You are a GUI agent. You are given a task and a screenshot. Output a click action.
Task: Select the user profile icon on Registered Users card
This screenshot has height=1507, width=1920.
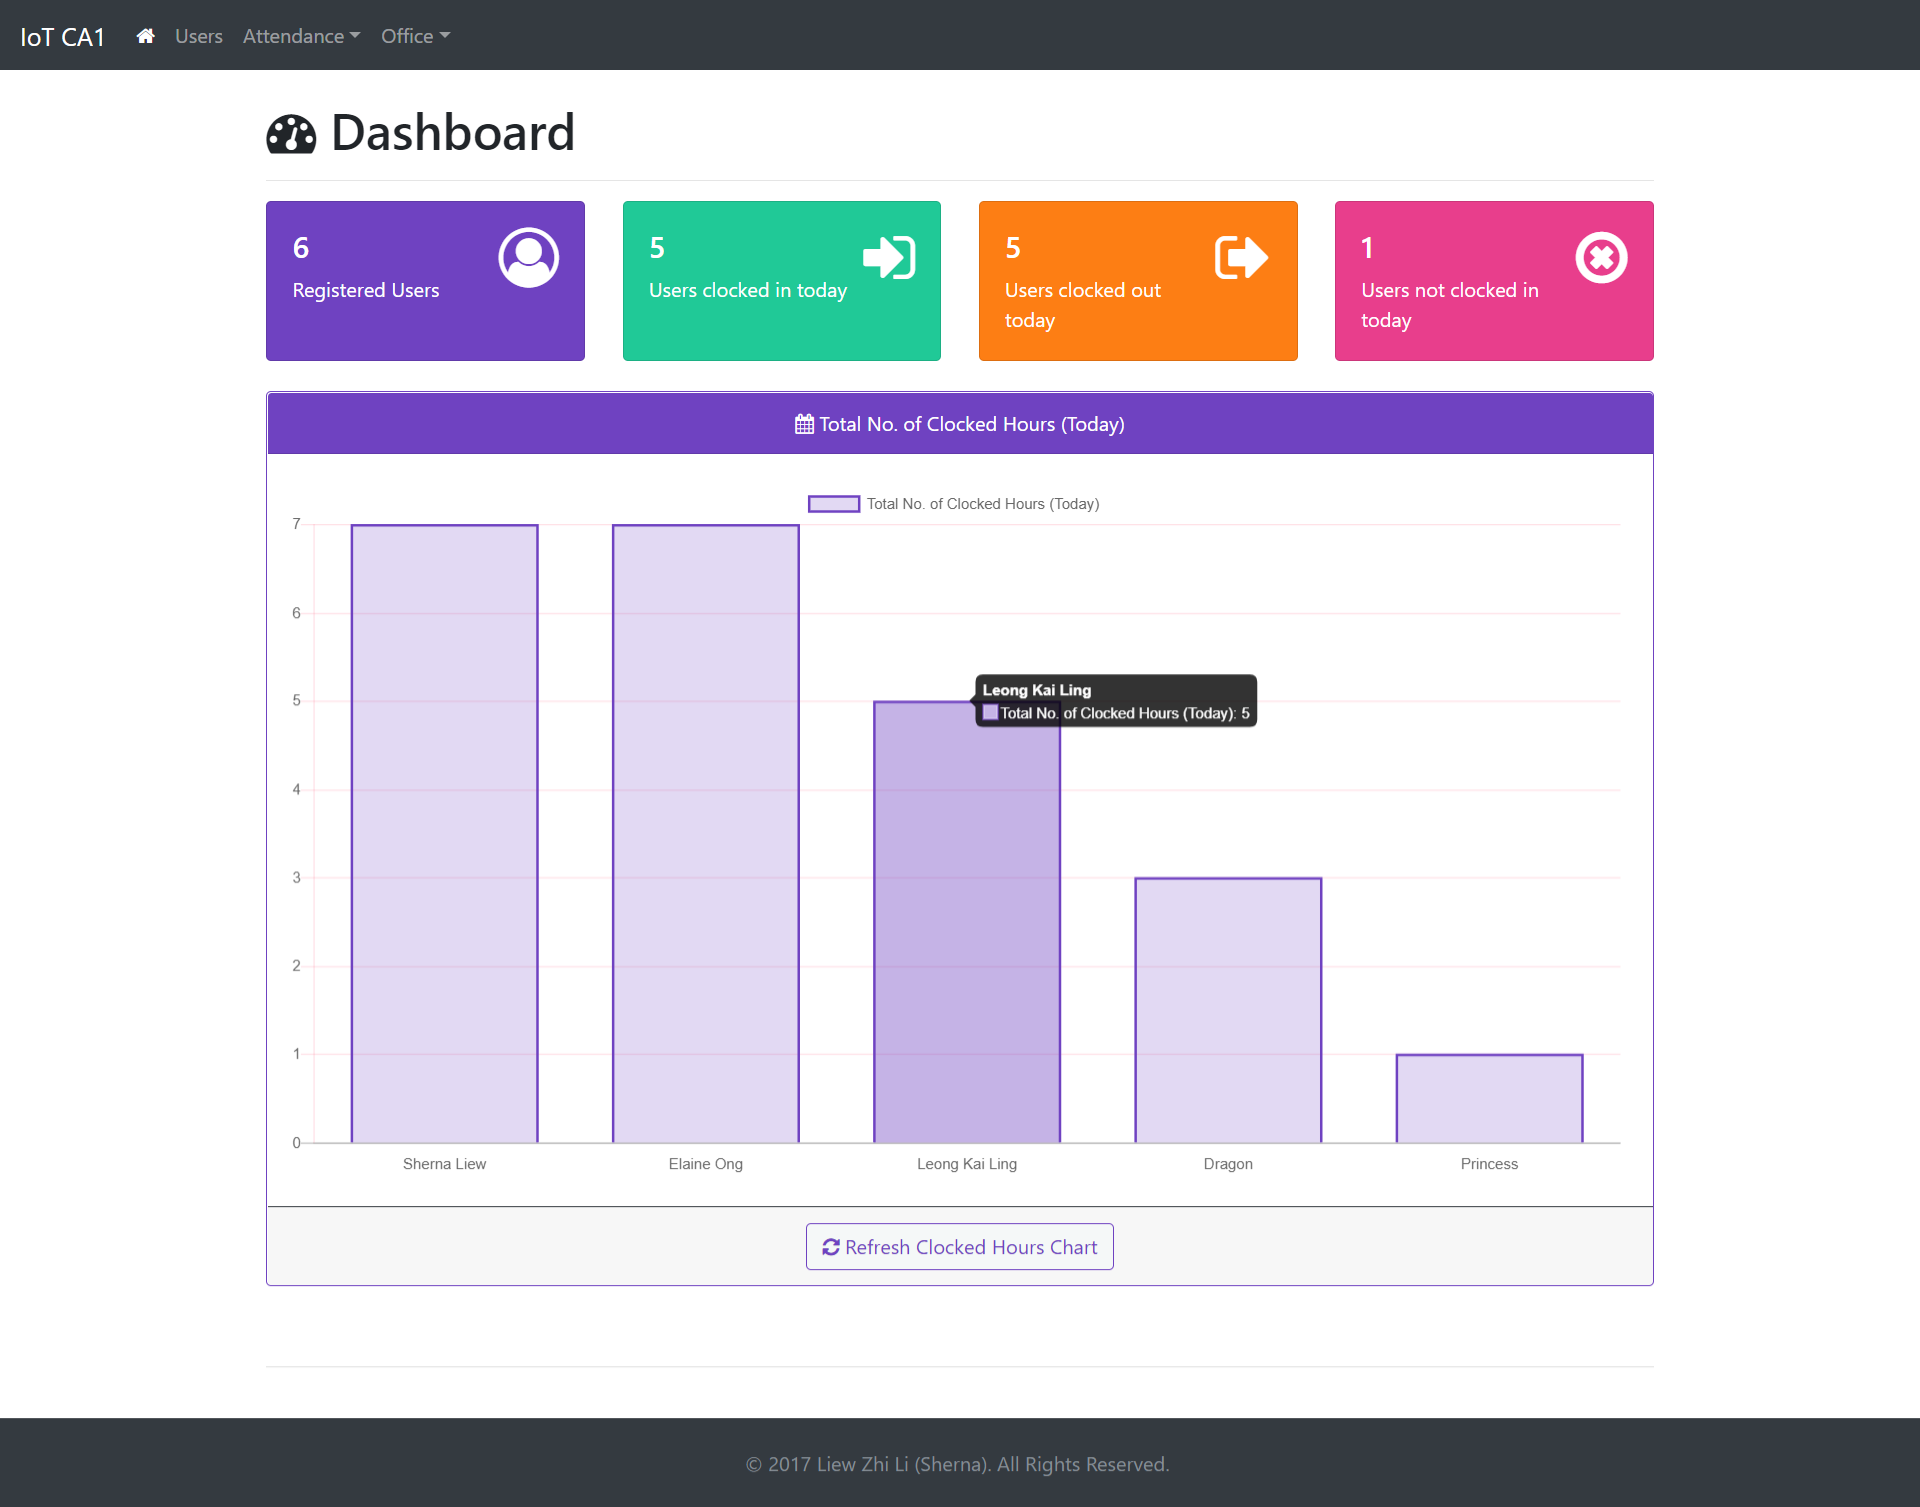(528, 257)
